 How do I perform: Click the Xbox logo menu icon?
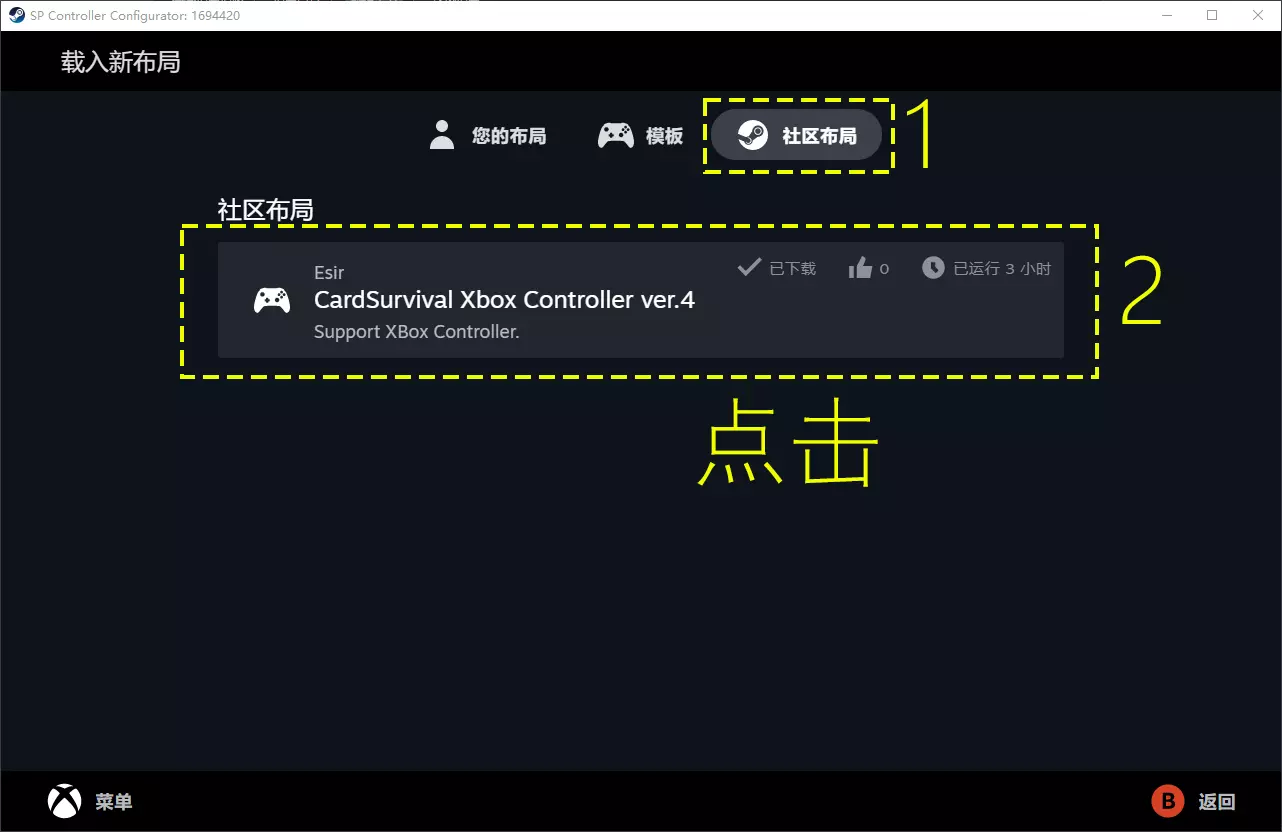65,801
